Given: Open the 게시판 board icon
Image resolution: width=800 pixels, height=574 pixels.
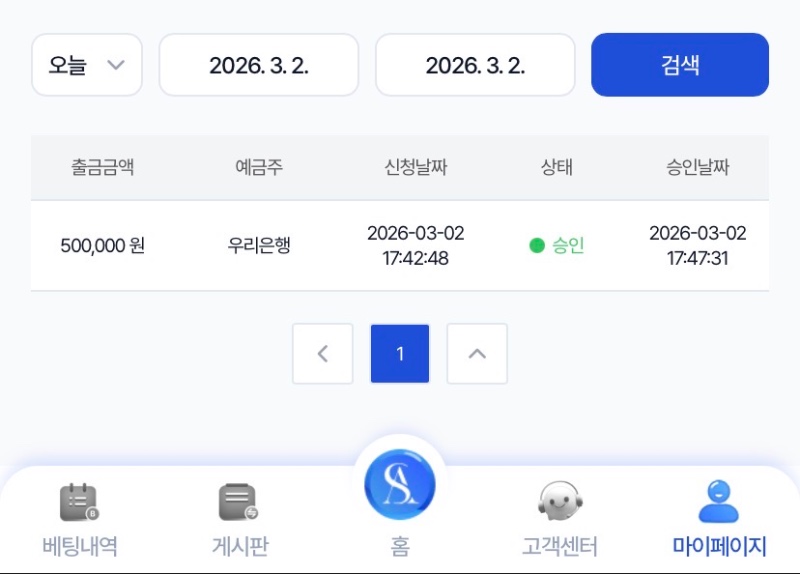Looking at the screenshot, I should (239, 502).
